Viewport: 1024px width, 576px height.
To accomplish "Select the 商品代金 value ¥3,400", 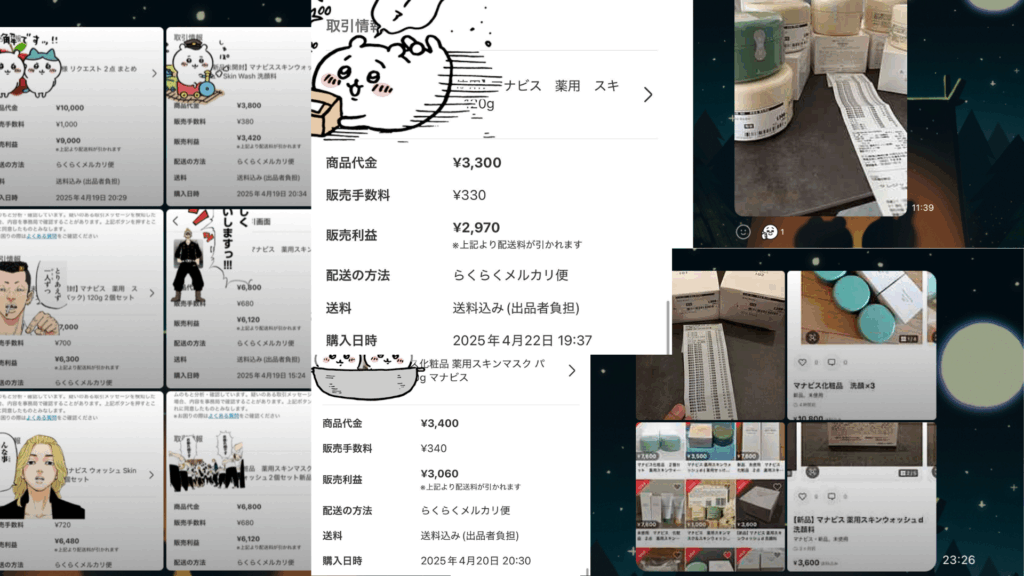I will coord(440,423).
